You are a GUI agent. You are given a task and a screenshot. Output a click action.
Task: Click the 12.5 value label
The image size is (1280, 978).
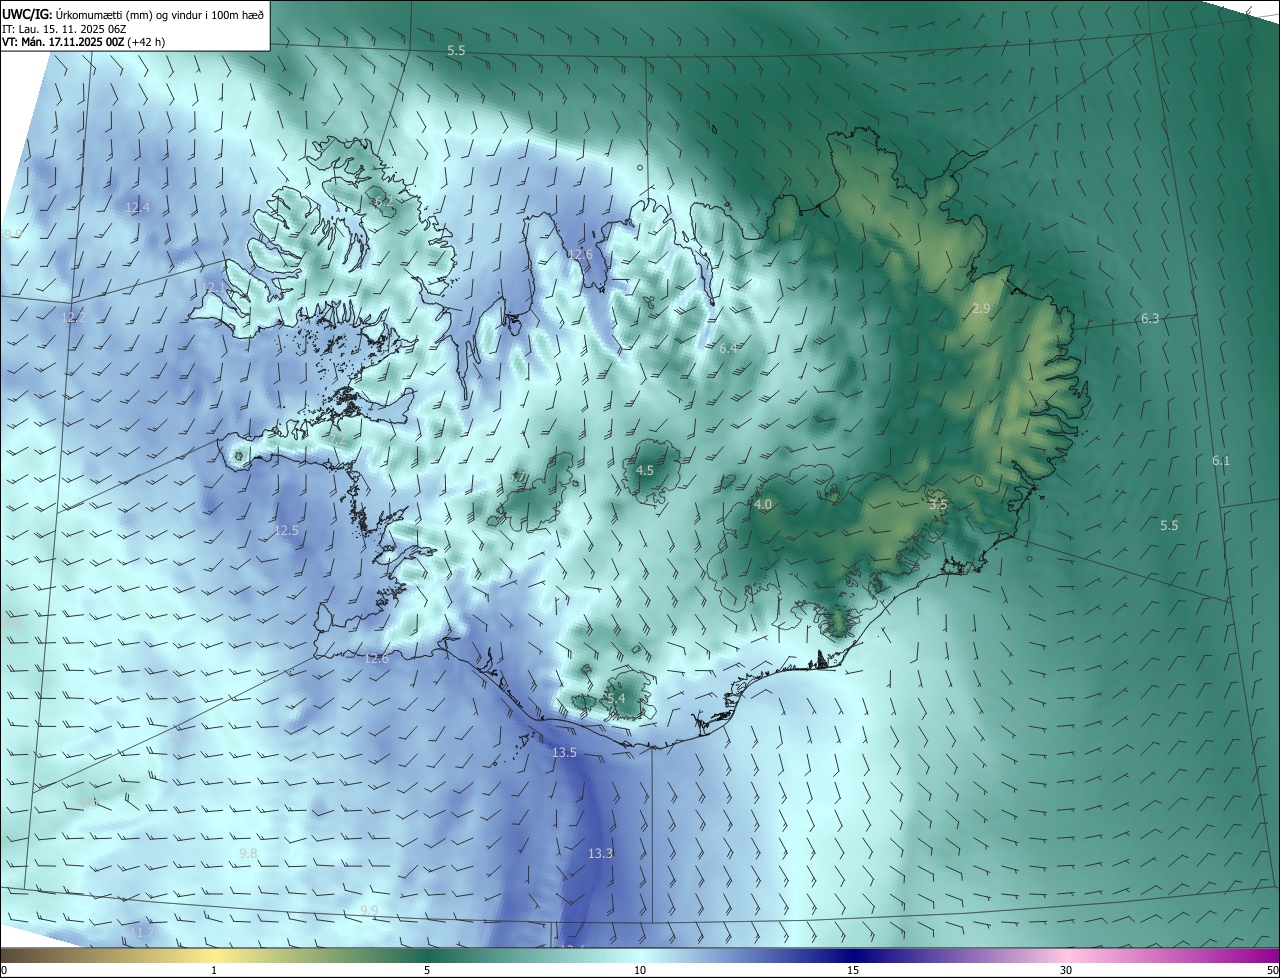click(287, 530)
